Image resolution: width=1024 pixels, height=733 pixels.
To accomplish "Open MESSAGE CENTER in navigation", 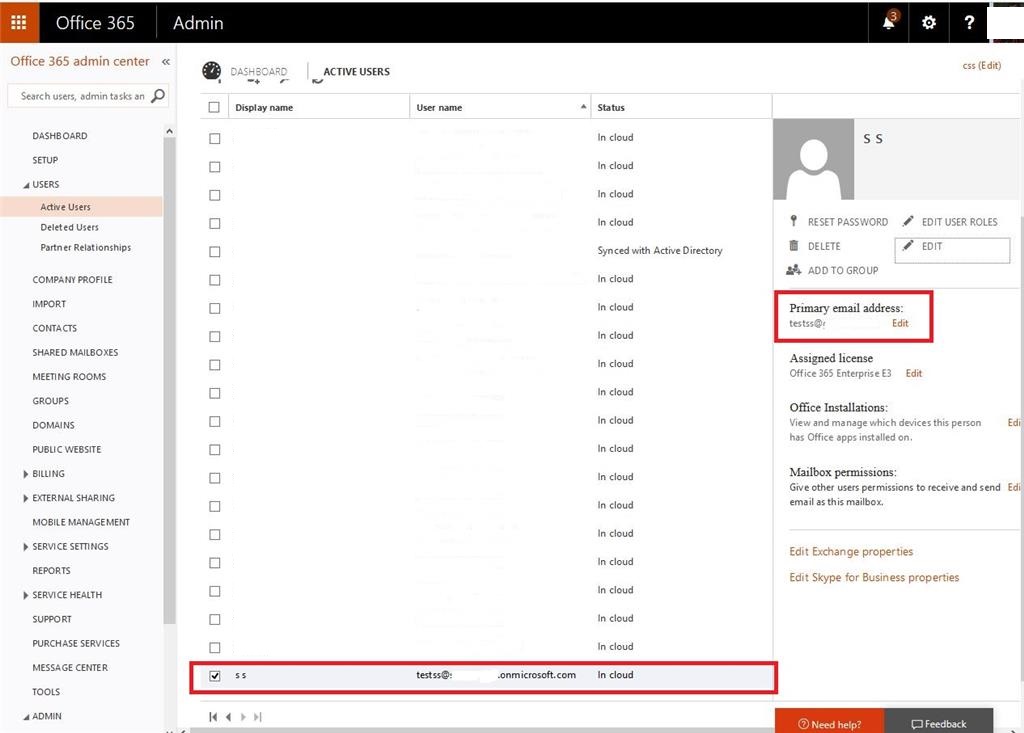I will 70,668.
